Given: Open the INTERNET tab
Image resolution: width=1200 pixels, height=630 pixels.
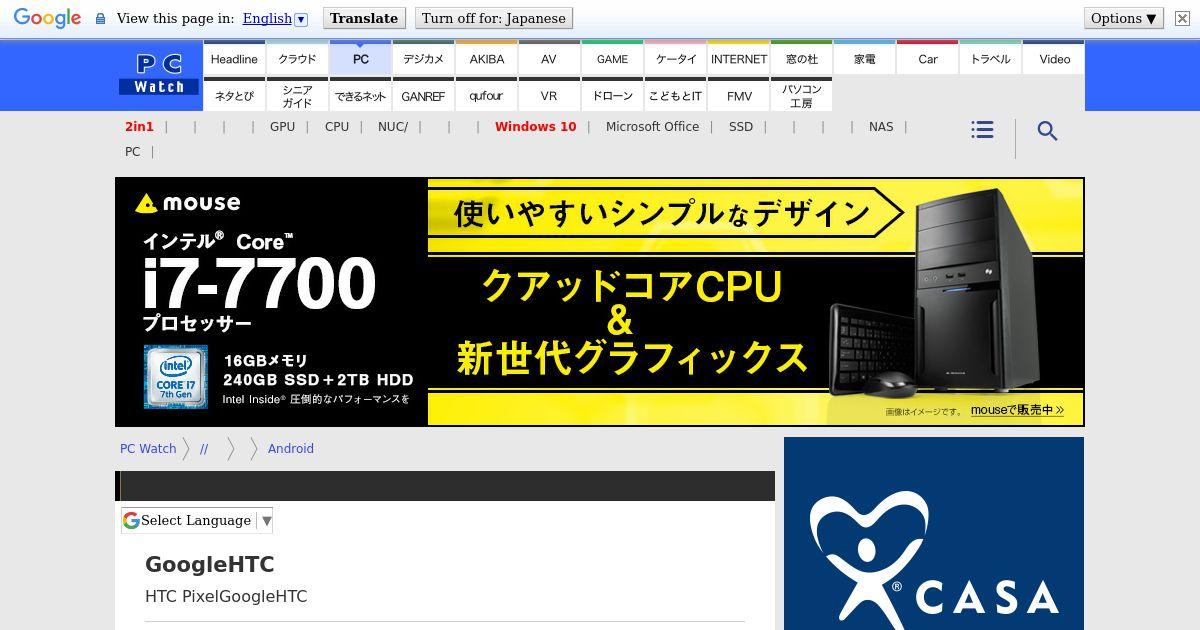Looking at the screenshot, I should coord(738,58).
